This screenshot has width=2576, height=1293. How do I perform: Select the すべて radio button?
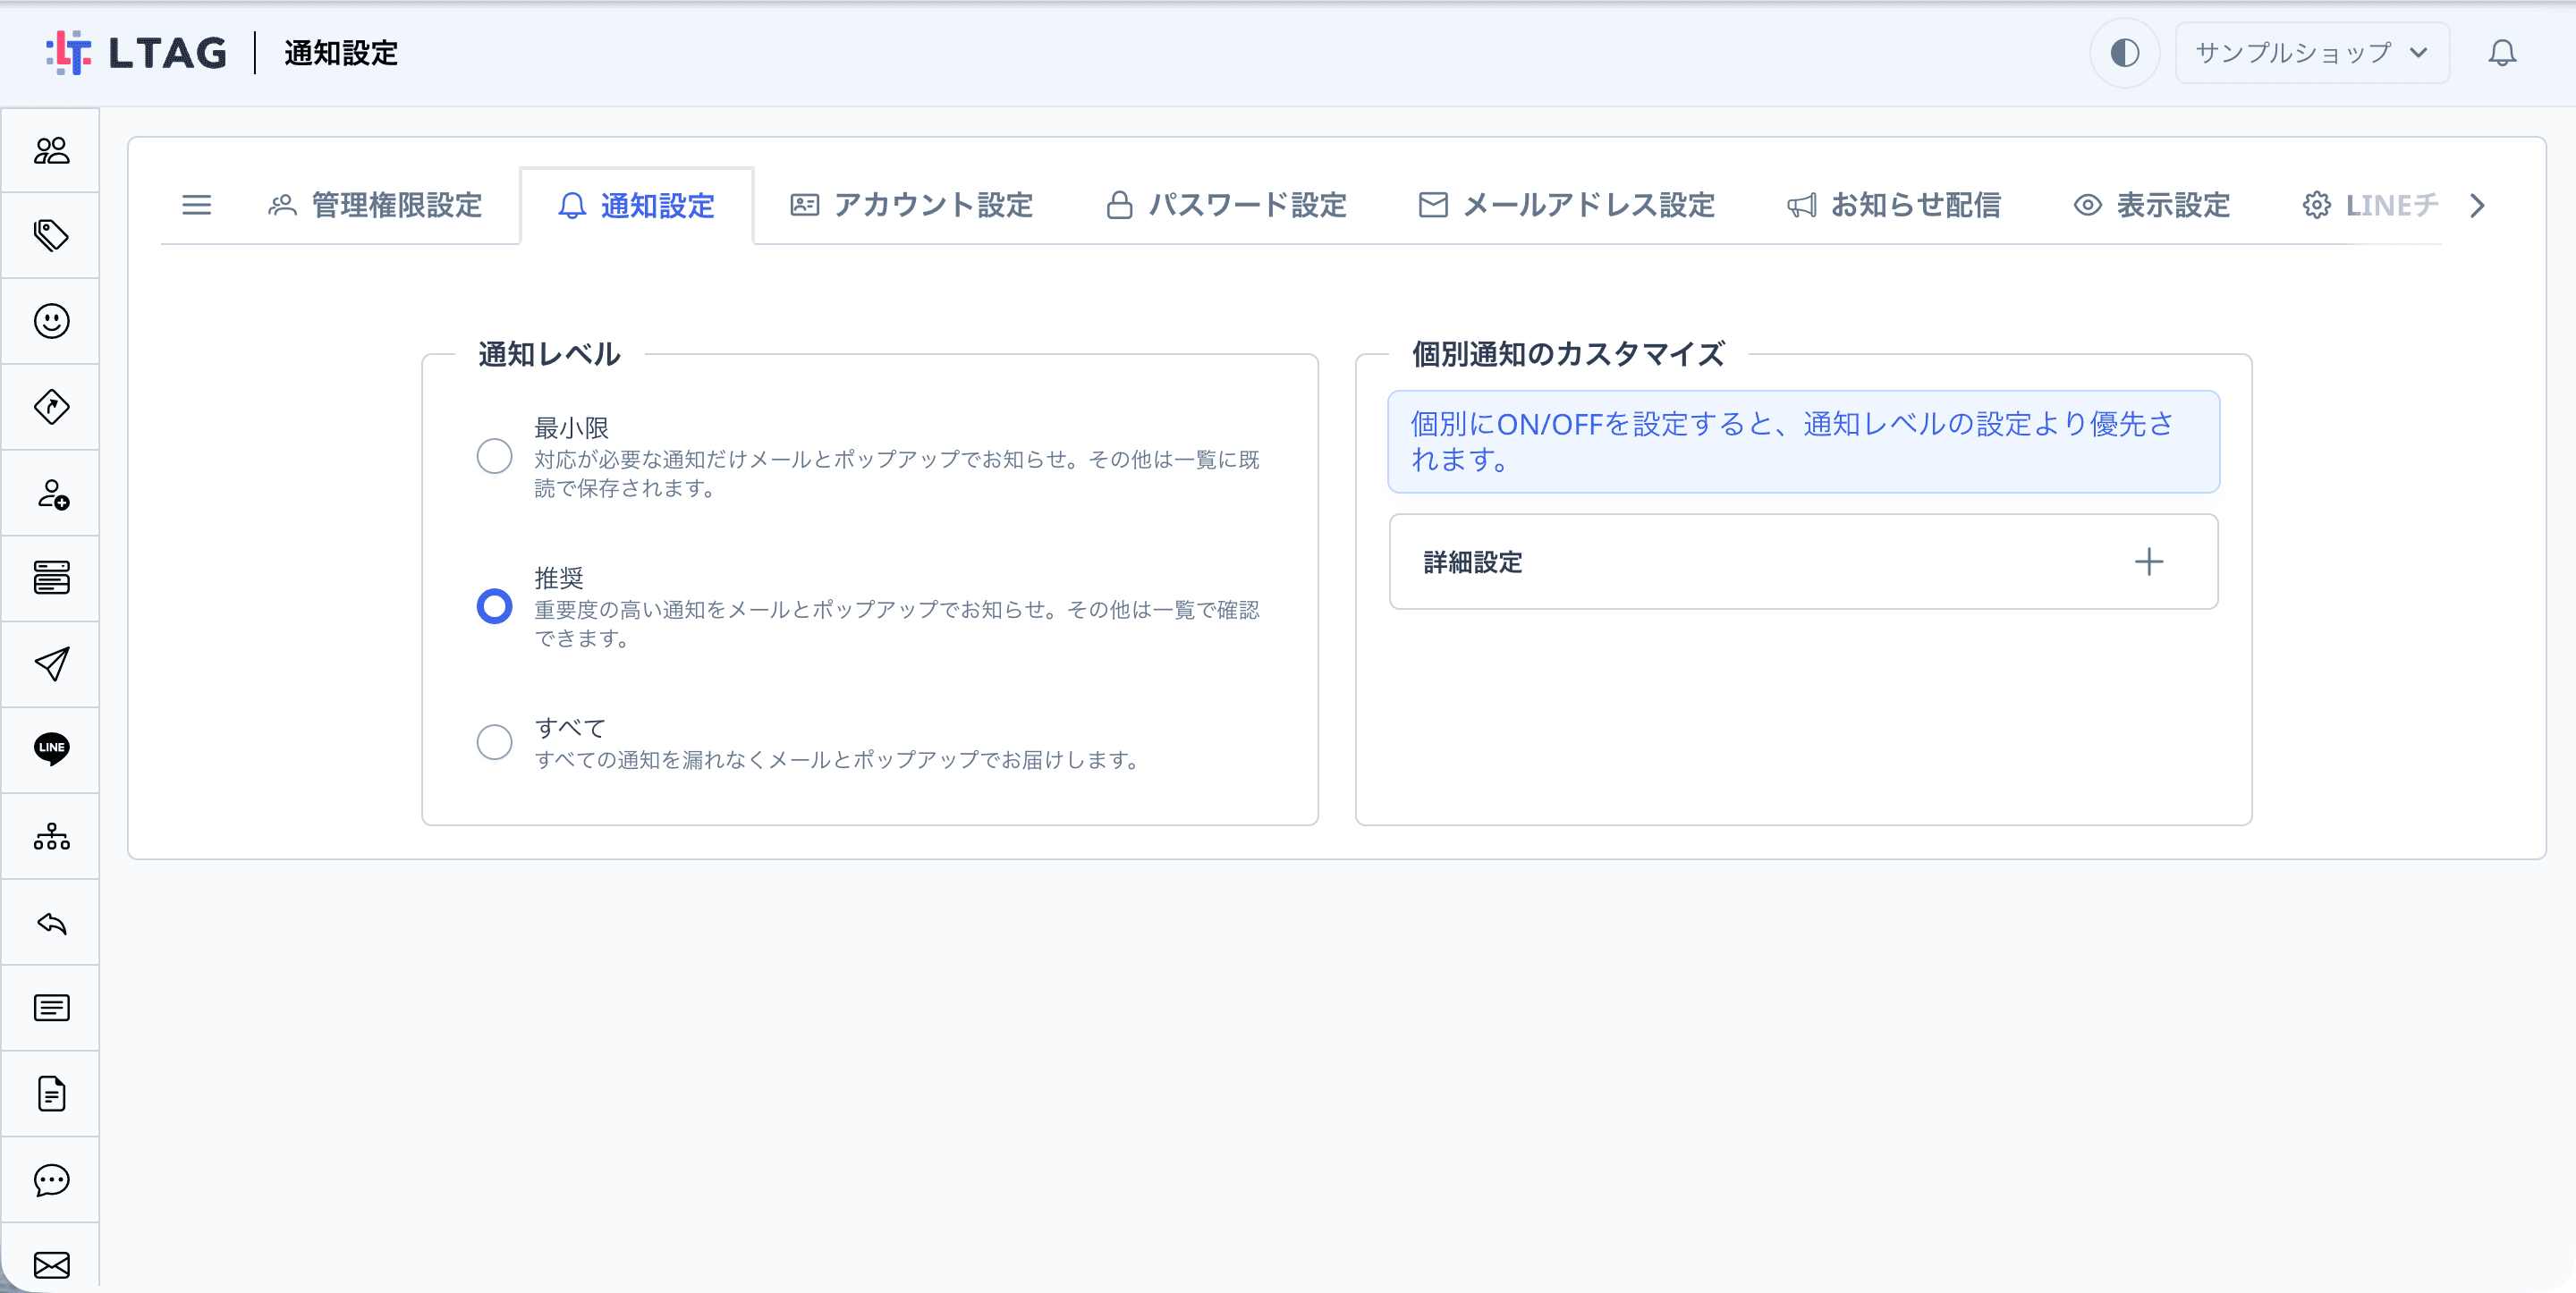pos(494,742)
